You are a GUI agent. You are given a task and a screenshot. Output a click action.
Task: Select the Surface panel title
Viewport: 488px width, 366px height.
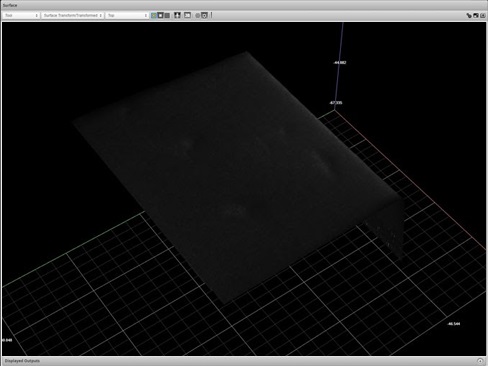tap(10, 5)
